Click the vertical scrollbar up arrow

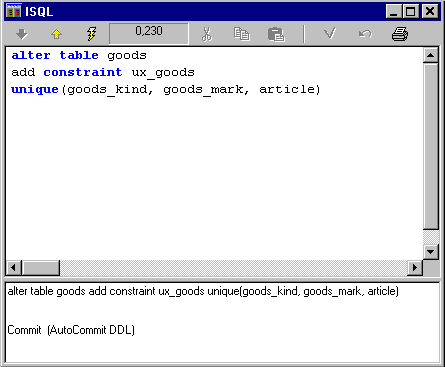coord(431,55)
